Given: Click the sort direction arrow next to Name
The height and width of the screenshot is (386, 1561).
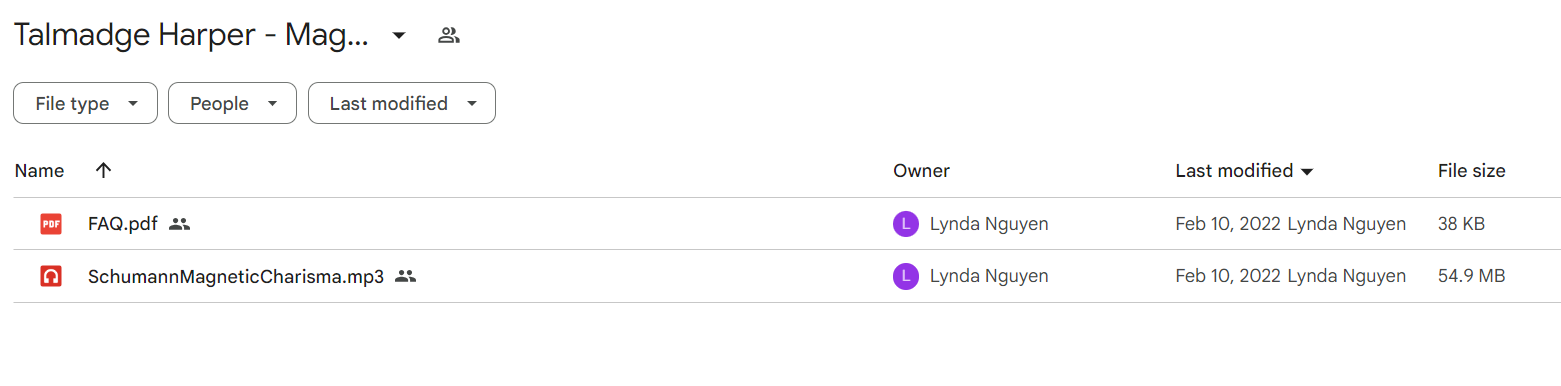Looking at the screenshot, I should 103,171.
